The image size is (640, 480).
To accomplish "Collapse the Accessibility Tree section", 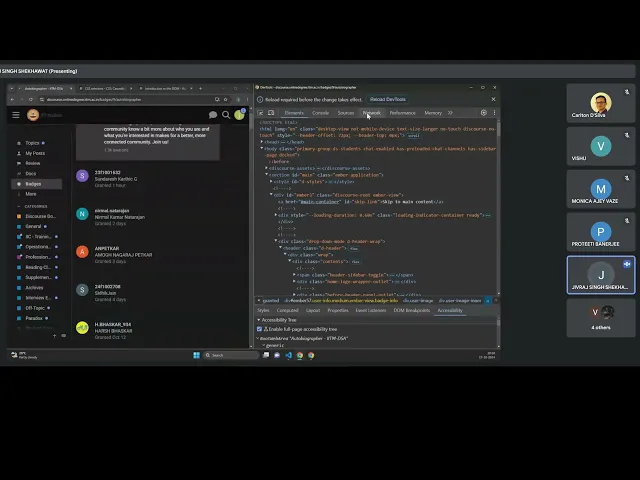I will [x=259, y=320].
